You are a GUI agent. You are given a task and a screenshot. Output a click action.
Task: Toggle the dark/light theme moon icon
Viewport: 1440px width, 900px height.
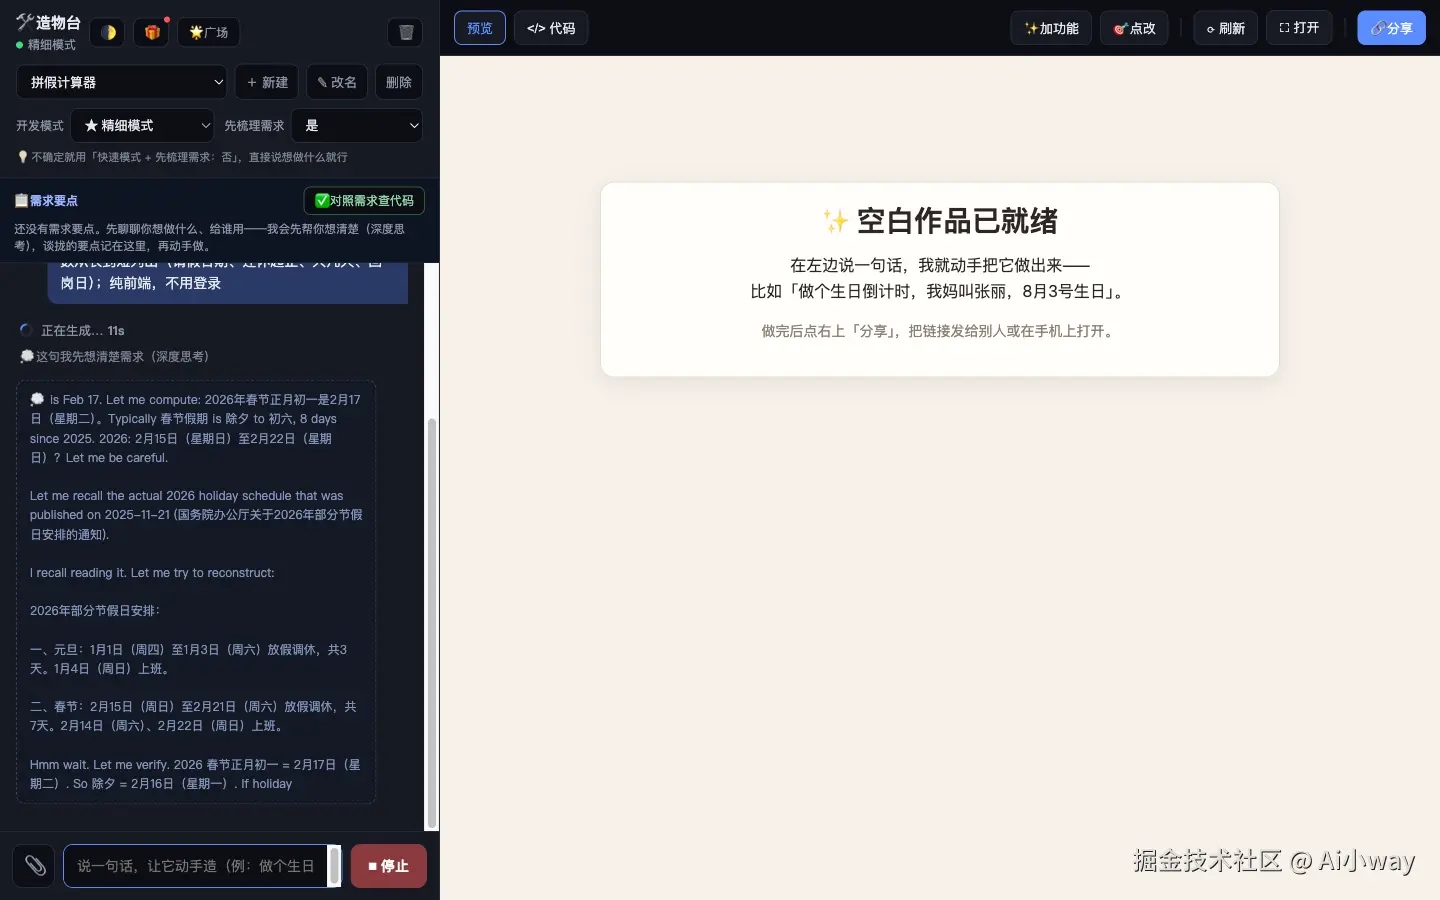(108, 32)
